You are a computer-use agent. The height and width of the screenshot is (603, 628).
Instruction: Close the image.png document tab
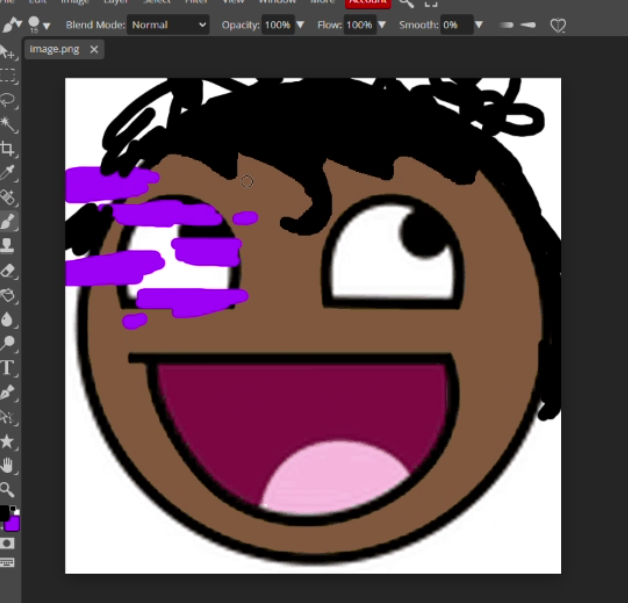94,49
